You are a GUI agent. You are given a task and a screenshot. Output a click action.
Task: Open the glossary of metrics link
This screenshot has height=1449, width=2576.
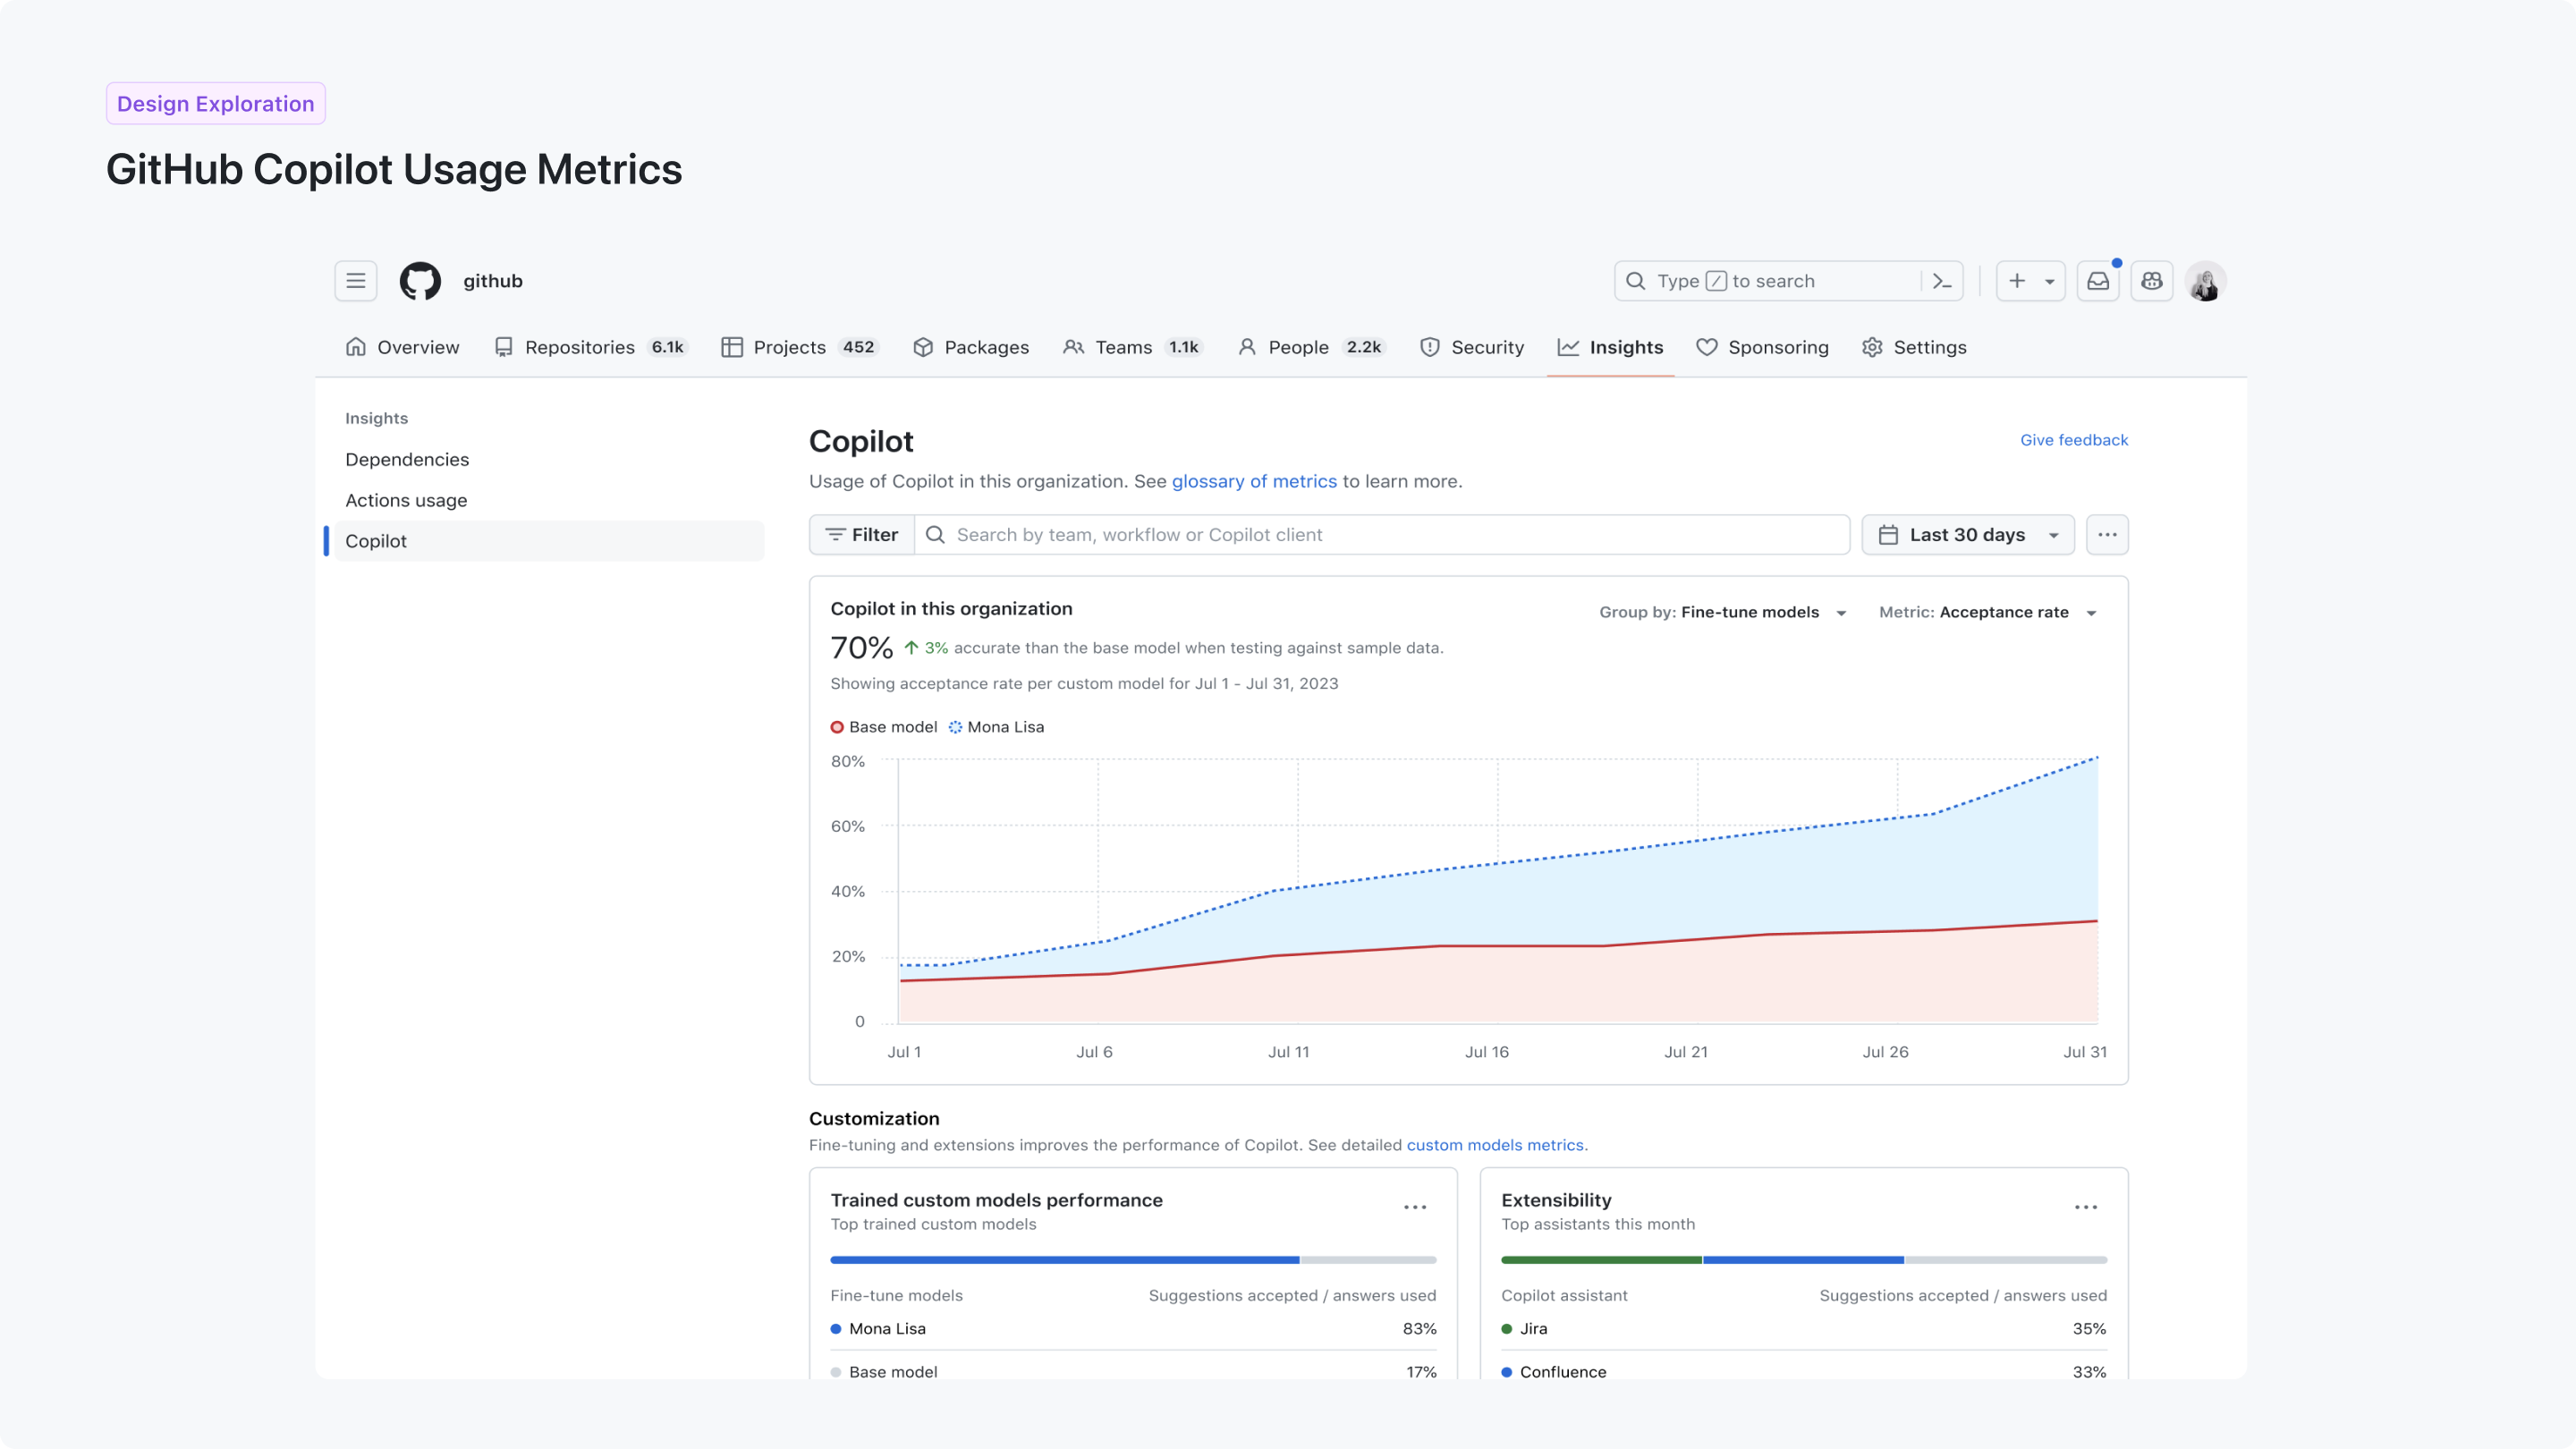pyautogui.click(x=1254, y=481)
